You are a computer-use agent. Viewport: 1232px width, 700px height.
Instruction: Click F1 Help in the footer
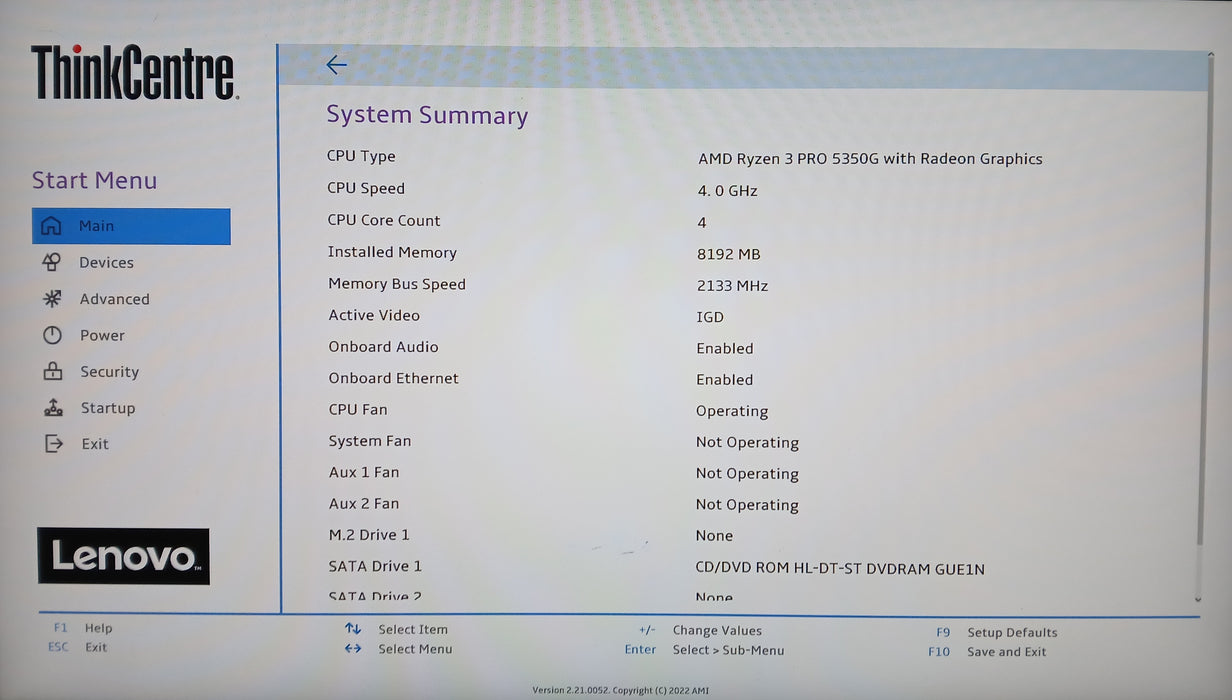(x=82, y=628)
